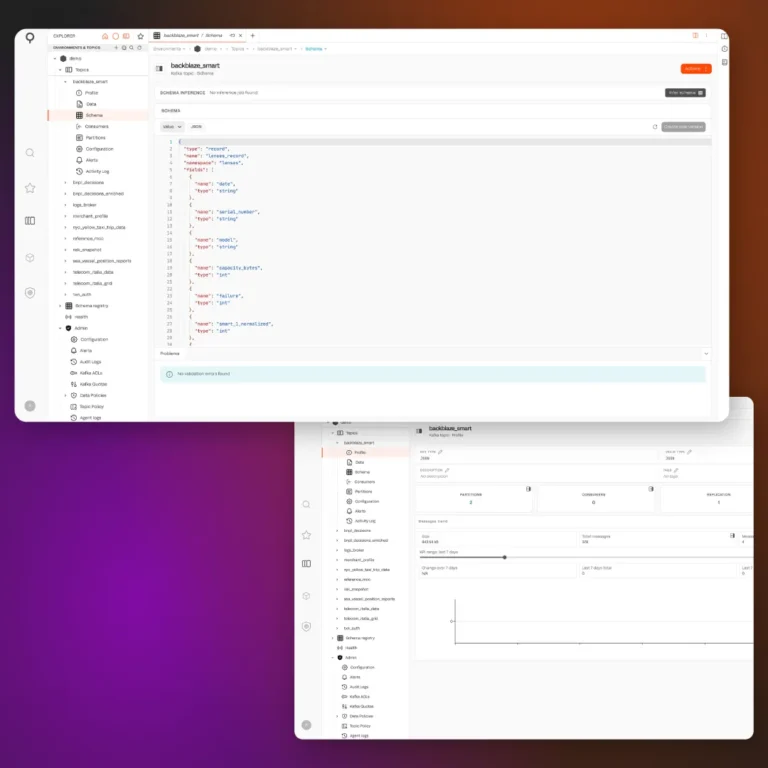Open a new tab with plus button
This screenshot has height=768, width=768.
click(253, 36)
